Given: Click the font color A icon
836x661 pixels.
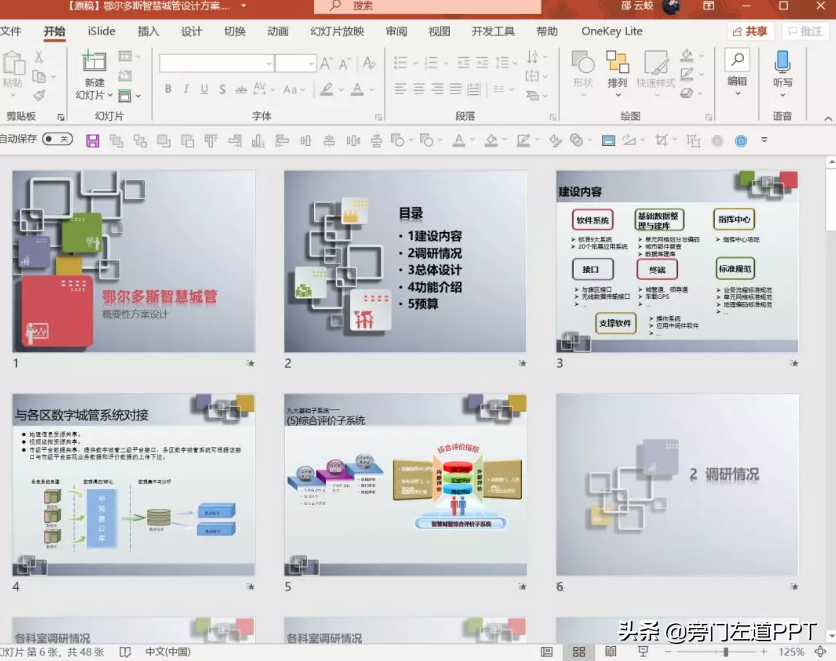Looking at the screenshot, I should coord(357,89).
